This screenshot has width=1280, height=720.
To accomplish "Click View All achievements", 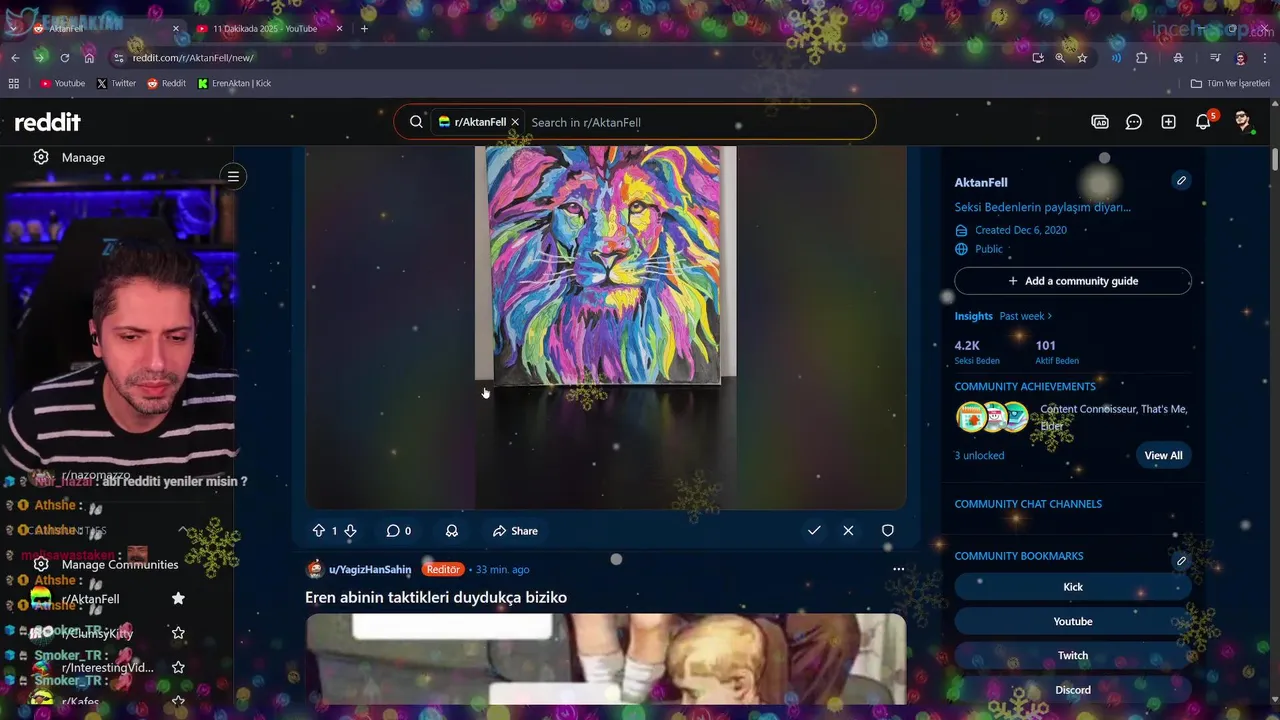I will [x=1163, y=455].
